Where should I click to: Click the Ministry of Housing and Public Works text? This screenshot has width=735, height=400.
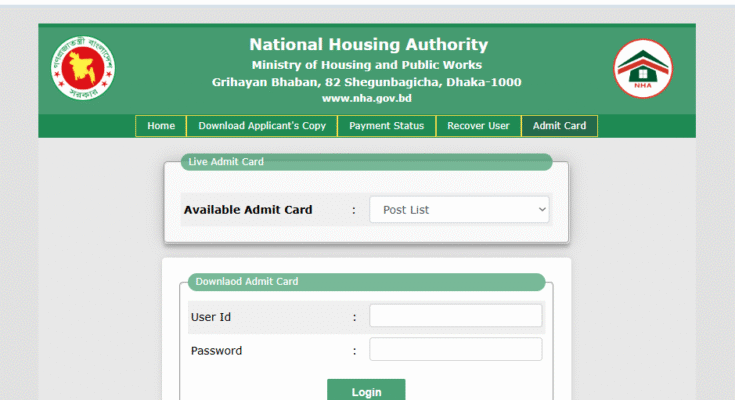point(367,65)
